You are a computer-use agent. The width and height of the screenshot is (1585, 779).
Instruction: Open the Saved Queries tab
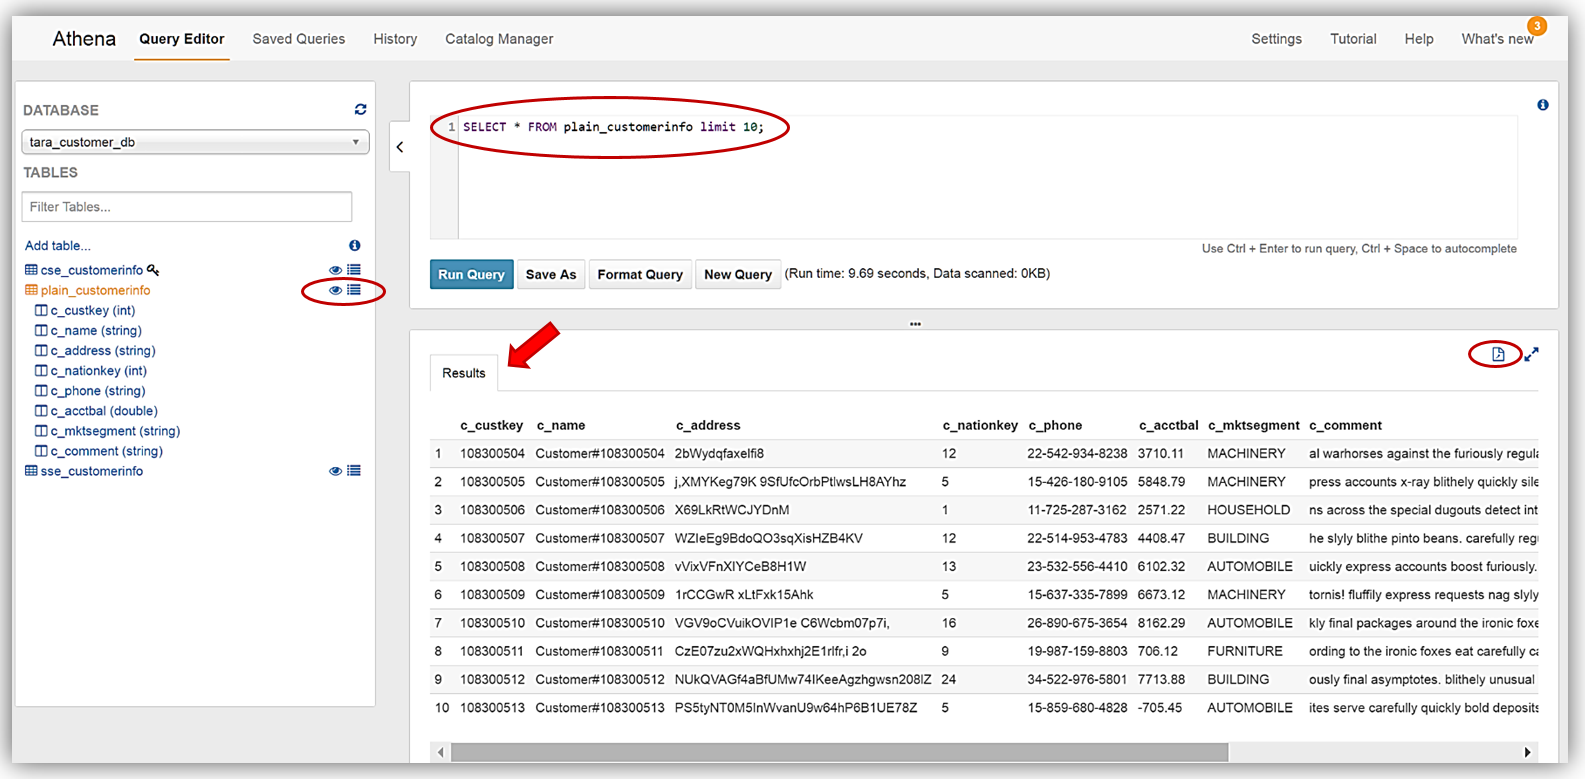pos(298,39)
